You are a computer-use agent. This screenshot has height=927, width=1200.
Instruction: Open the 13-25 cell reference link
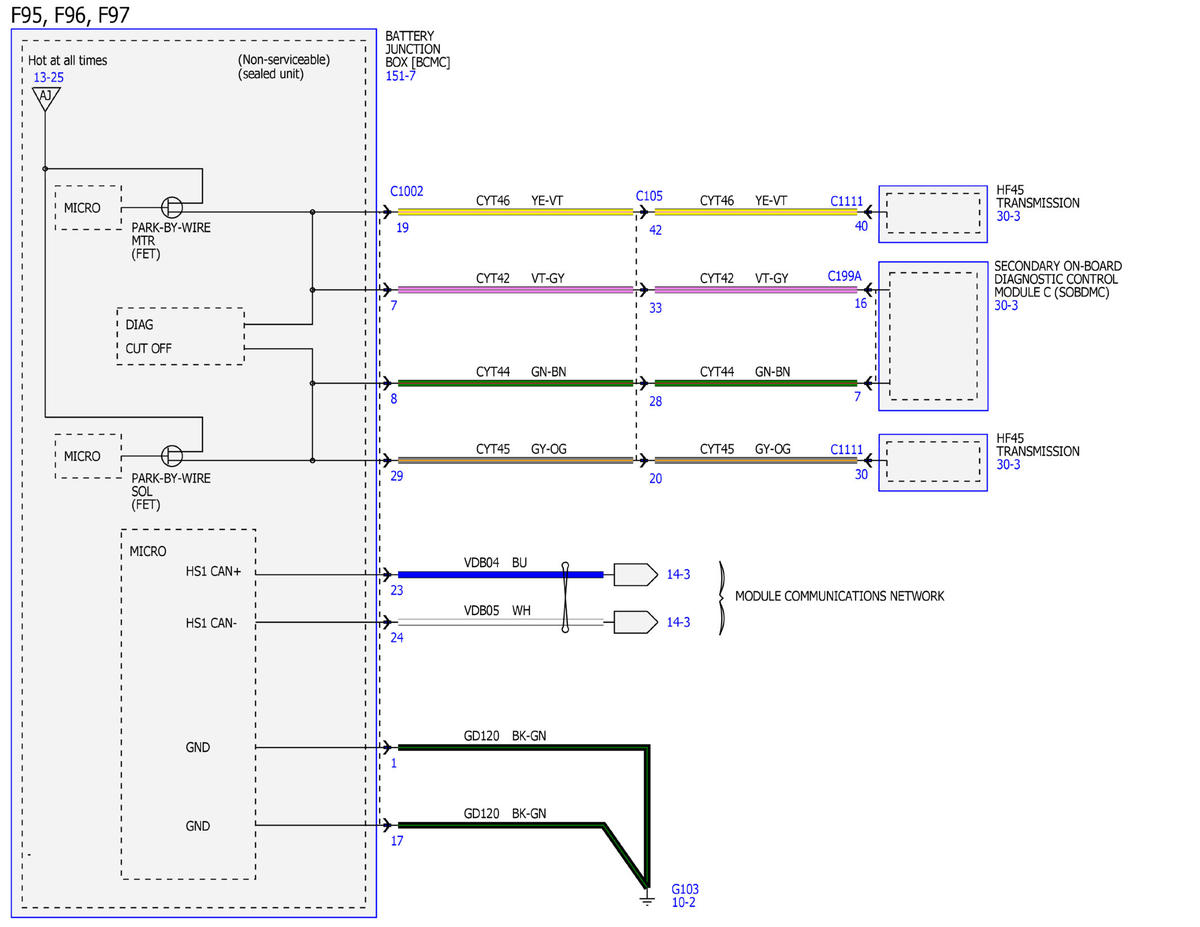coord(47,77)
